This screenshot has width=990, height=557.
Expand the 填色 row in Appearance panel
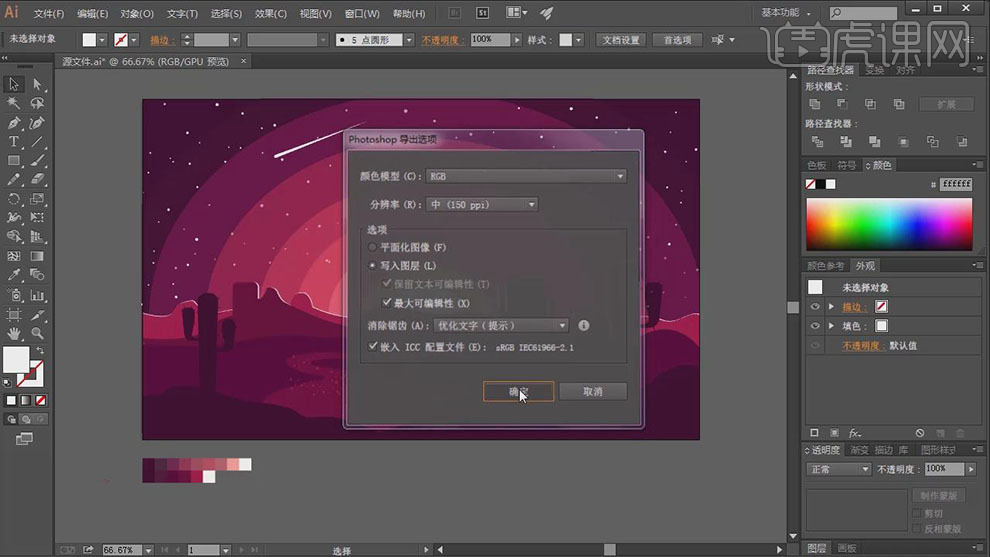pyautogui.click(x=832, y=326)
